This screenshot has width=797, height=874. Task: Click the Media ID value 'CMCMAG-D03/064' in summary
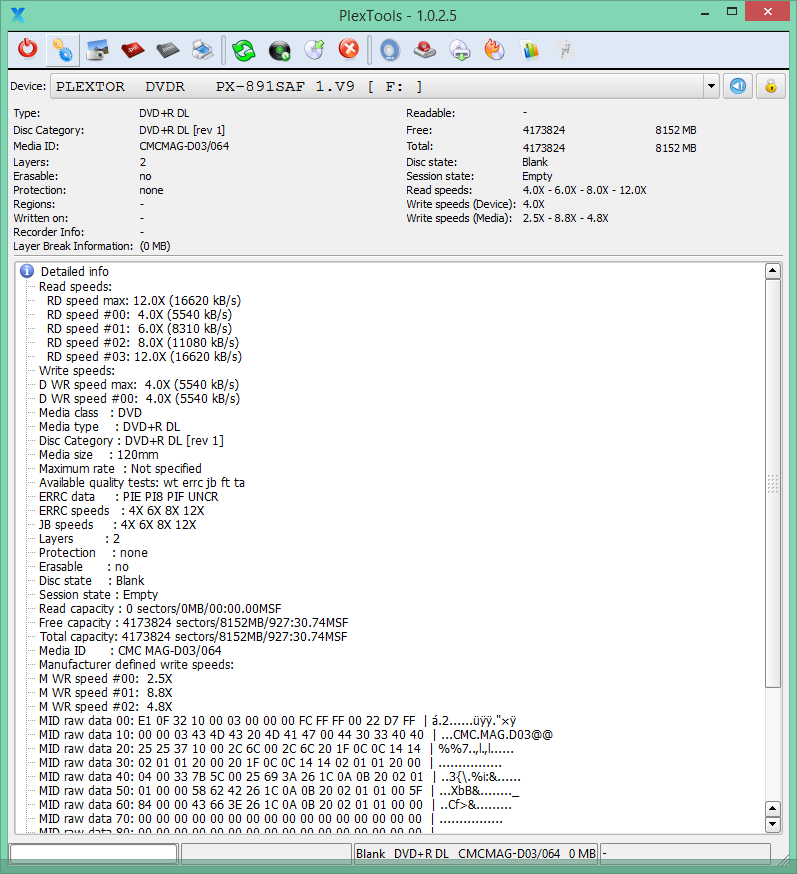point(184,146)
